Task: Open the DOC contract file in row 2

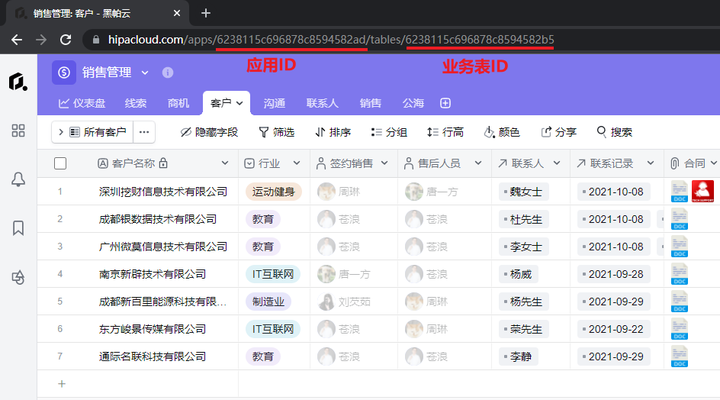Action: tap(680, 219)
